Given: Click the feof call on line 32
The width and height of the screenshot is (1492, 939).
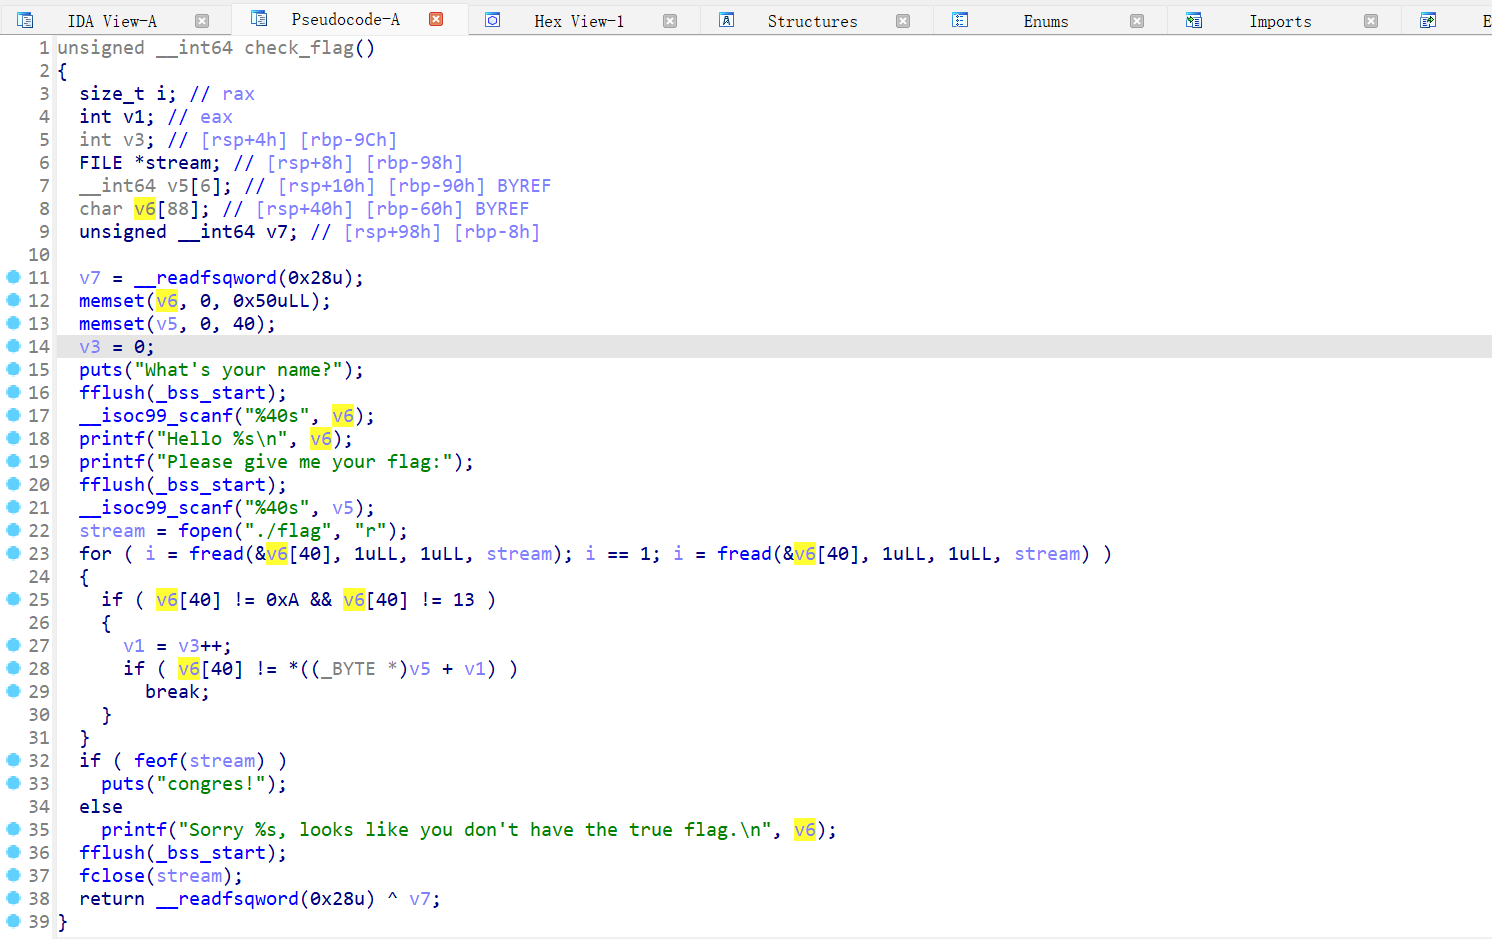Looking at the screenshot, I should point(156,761).
